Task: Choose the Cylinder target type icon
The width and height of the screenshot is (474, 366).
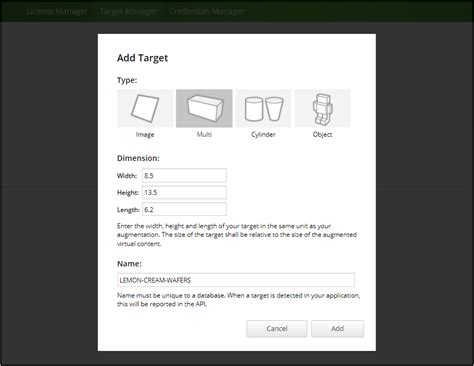Action: 263,108
